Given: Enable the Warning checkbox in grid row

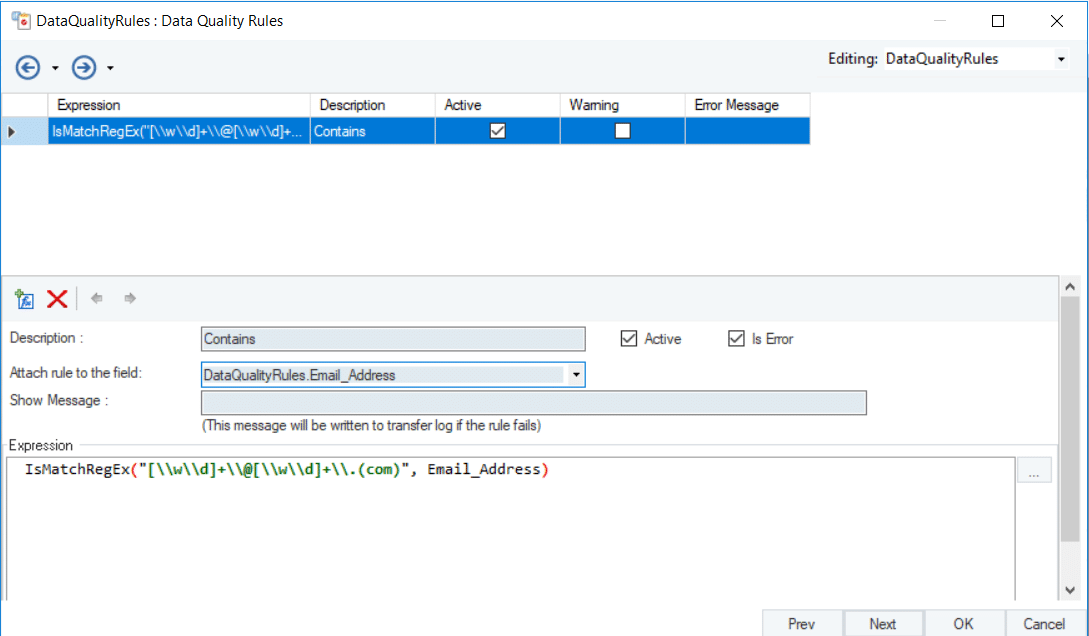Looking at the screenshot, I should (x=622, y=131).
